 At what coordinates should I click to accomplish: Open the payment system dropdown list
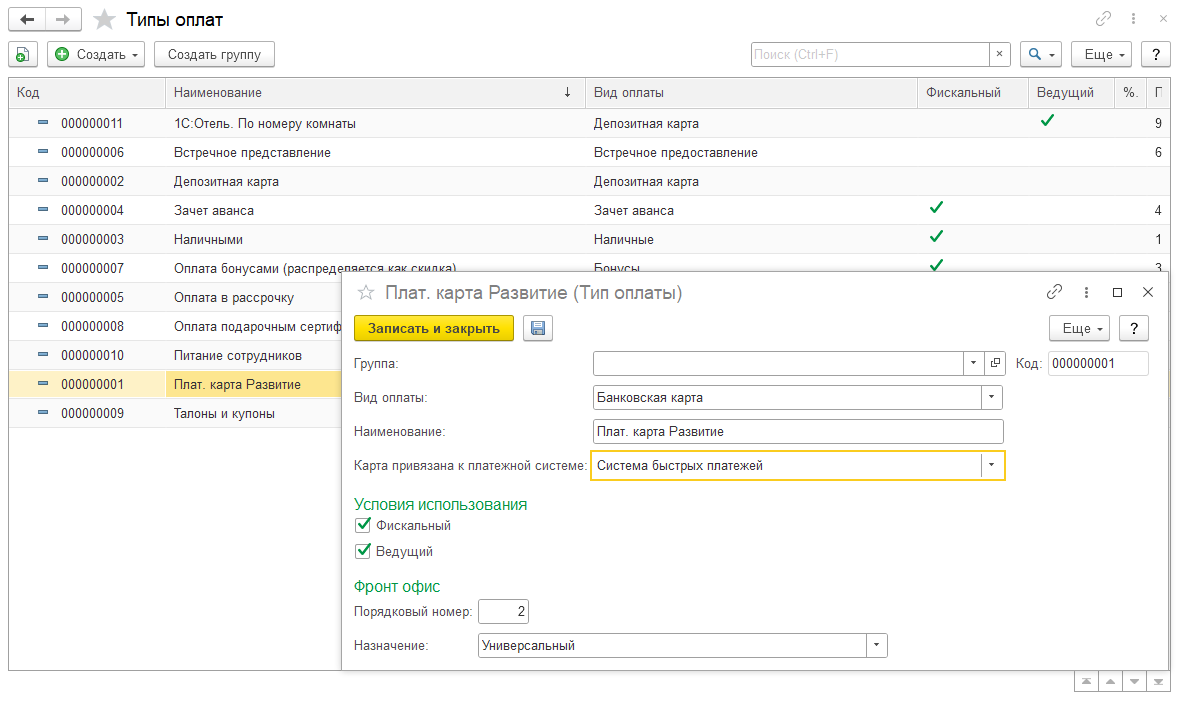(x=991, y=465)
